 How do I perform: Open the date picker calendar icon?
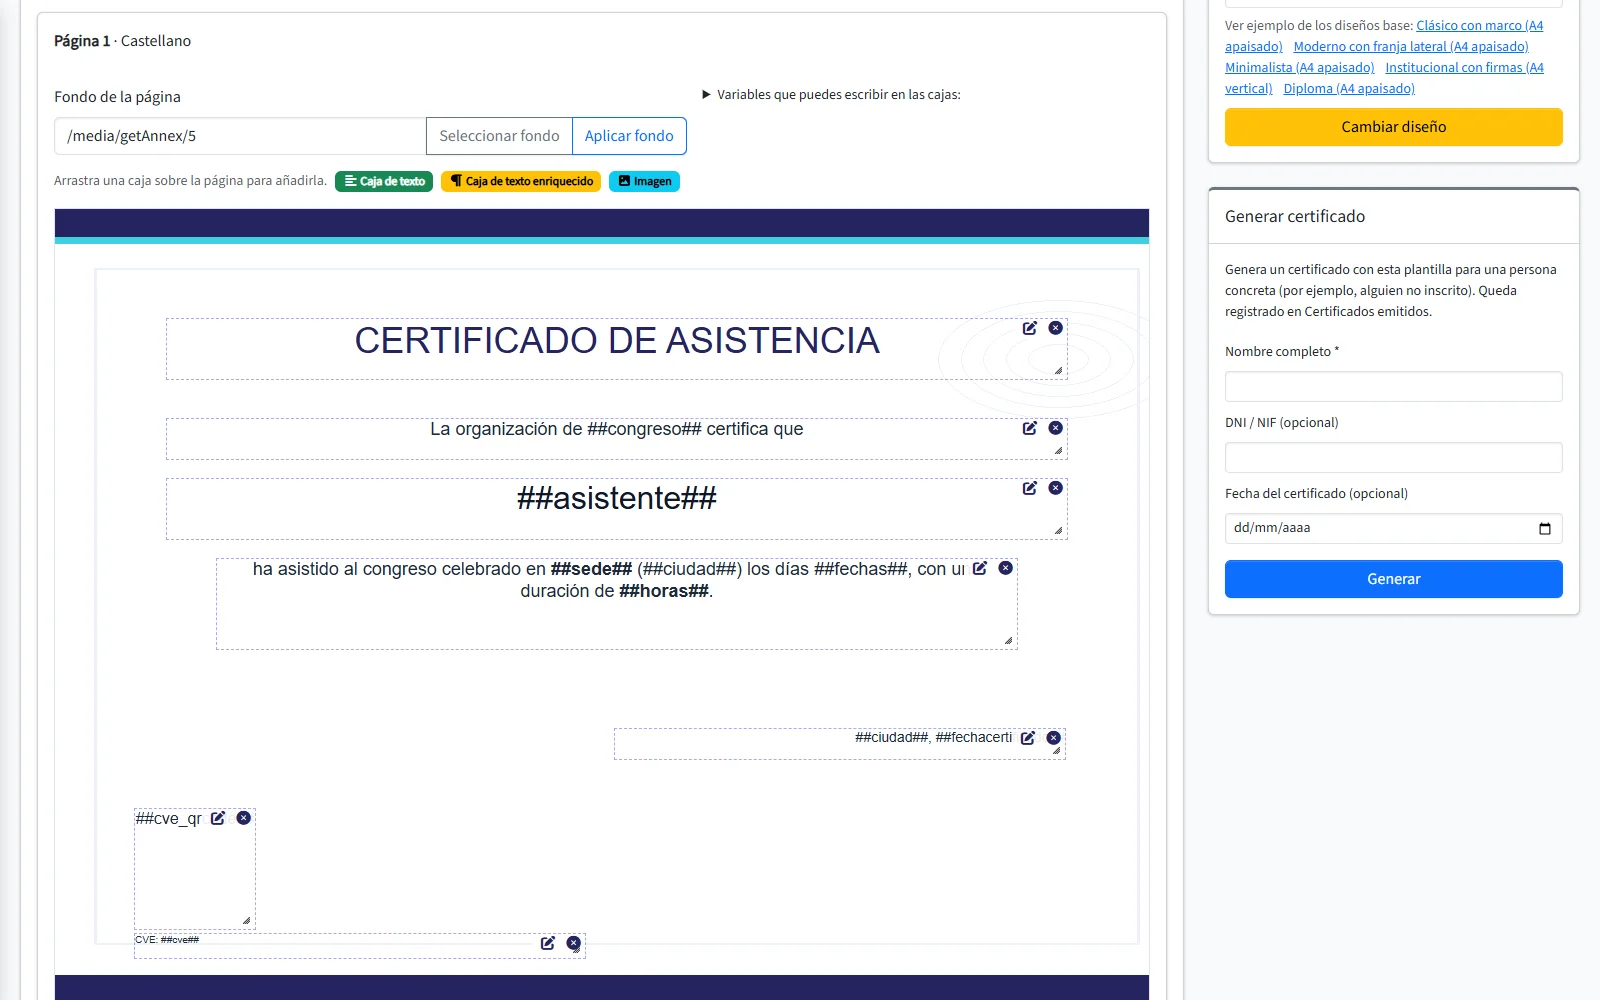[x=1544, y=528]
